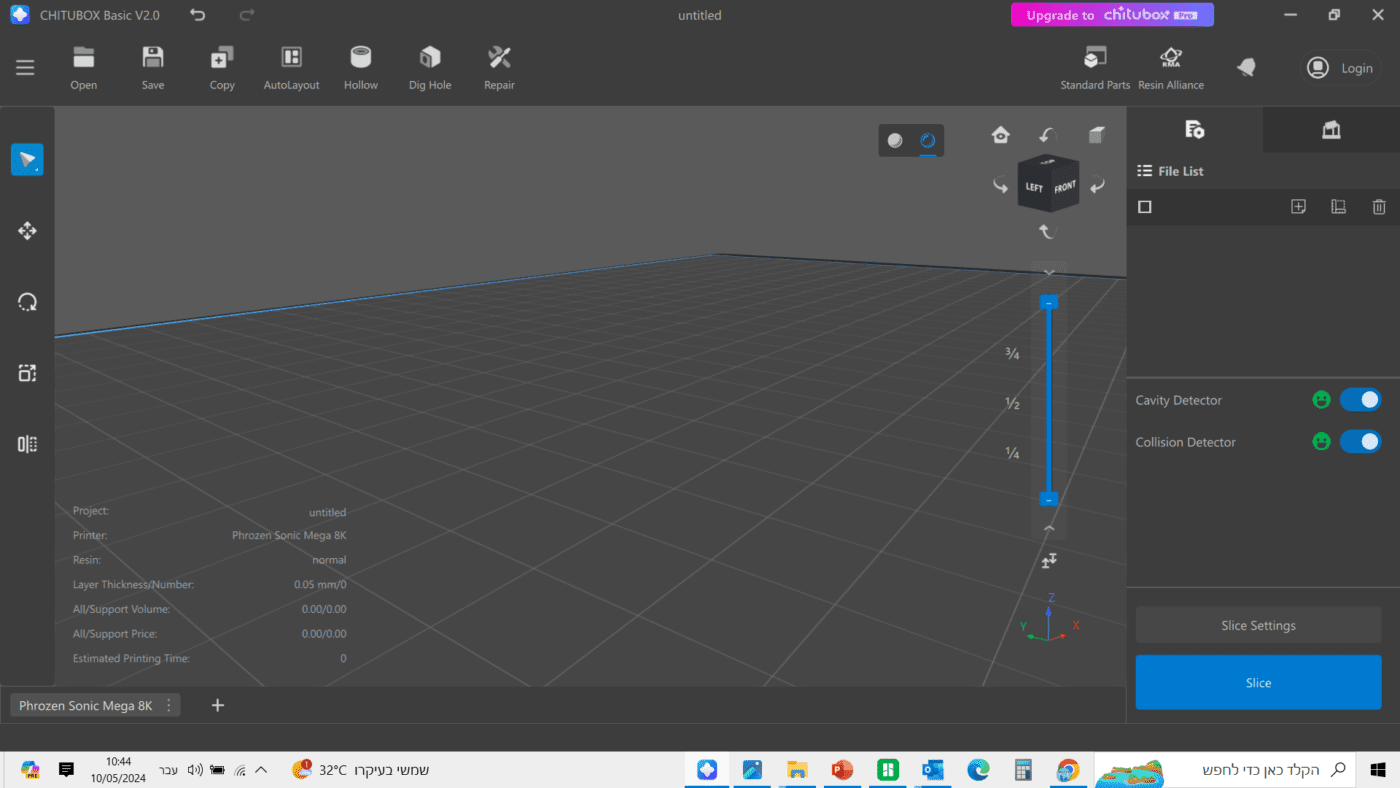The image size is (1400, 788).
Task: Click the Undo arrow in title bar
Action: [x=197, y=15]
